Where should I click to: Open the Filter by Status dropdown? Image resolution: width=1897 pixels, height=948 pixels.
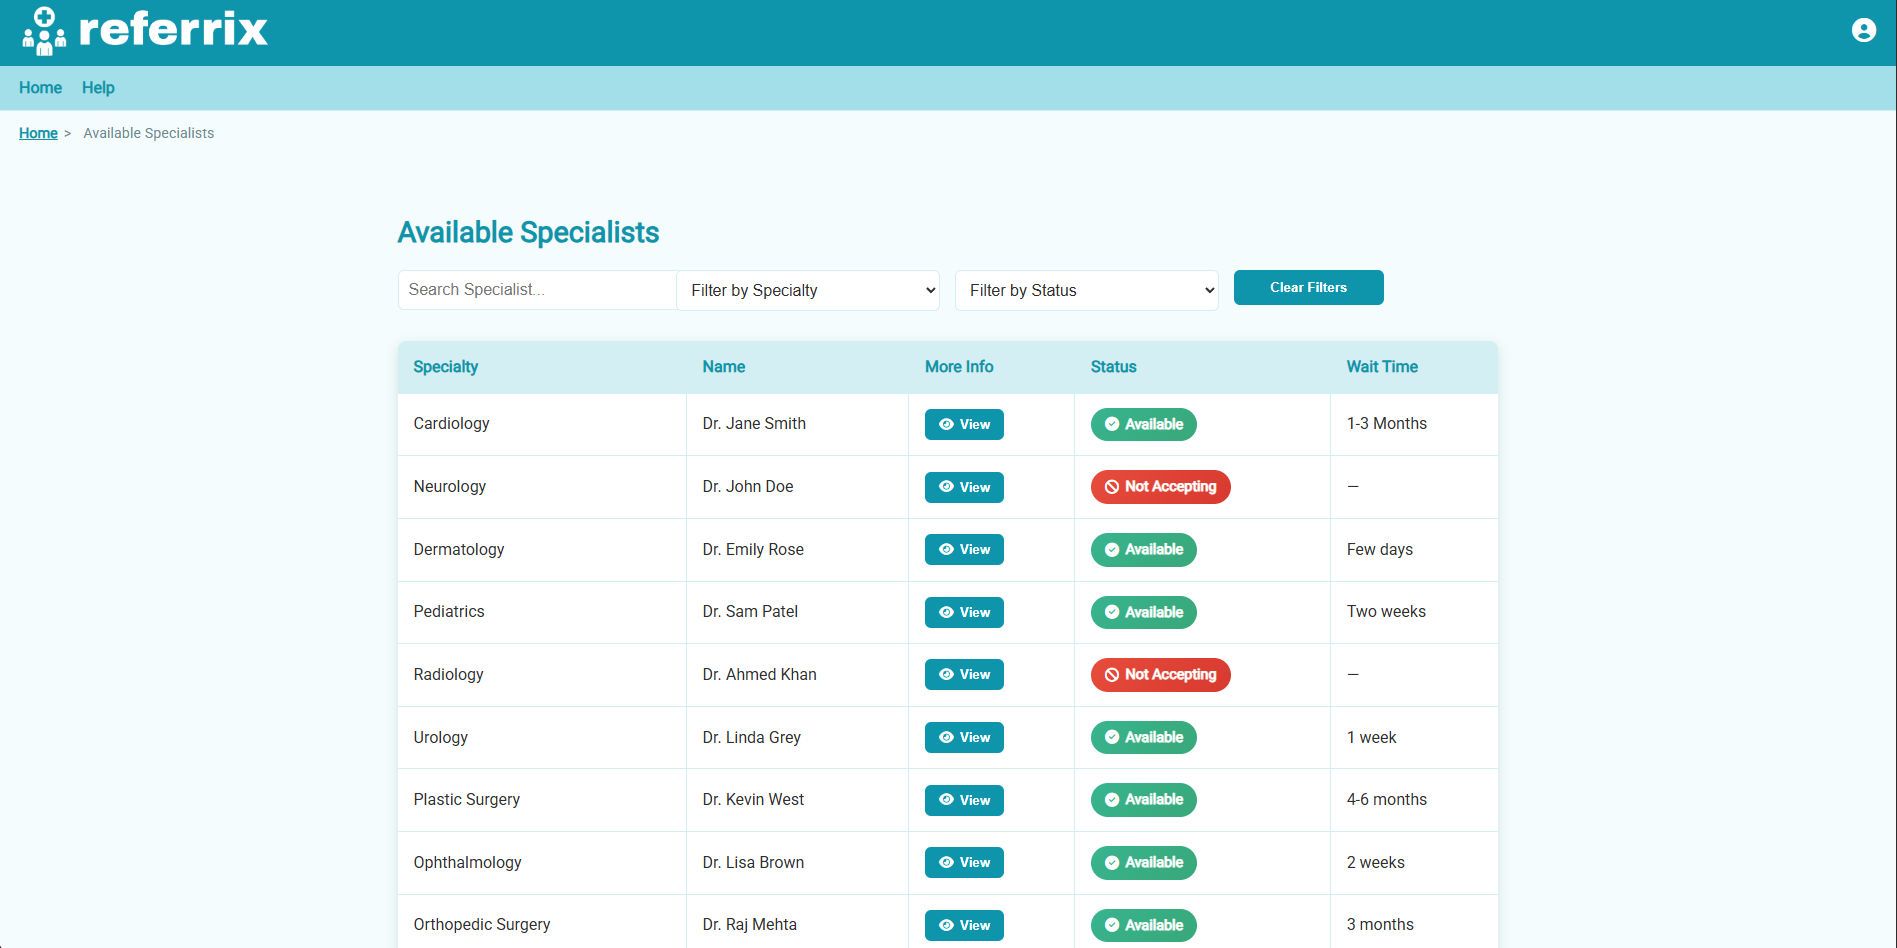pyautogui.click(x=1086, y=290)
